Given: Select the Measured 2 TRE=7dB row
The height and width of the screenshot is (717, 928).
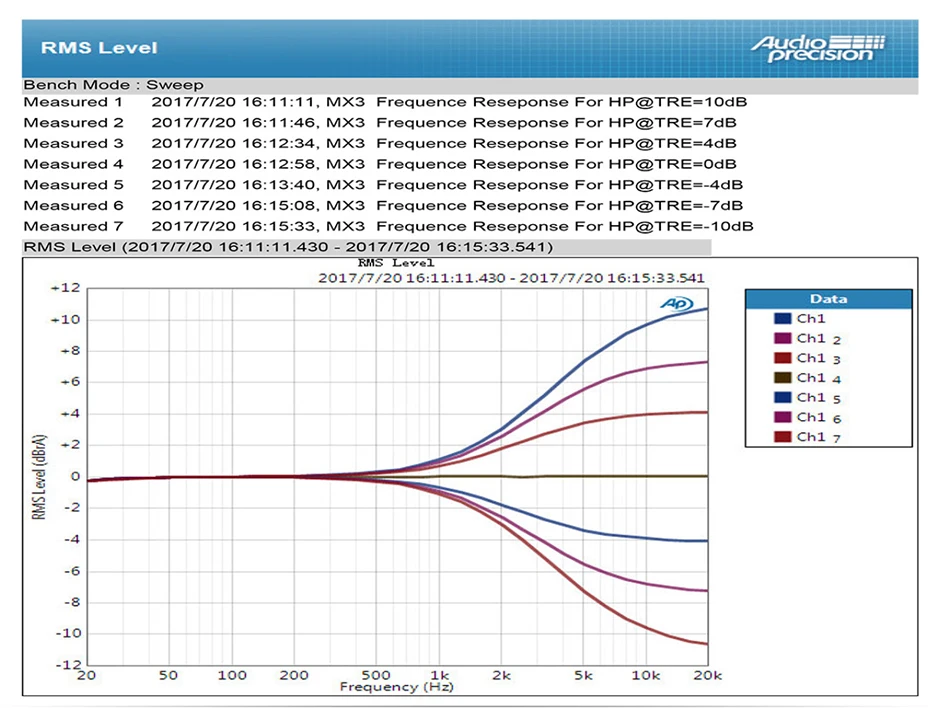Looking at the screenshot, I should tap(380, 123).
